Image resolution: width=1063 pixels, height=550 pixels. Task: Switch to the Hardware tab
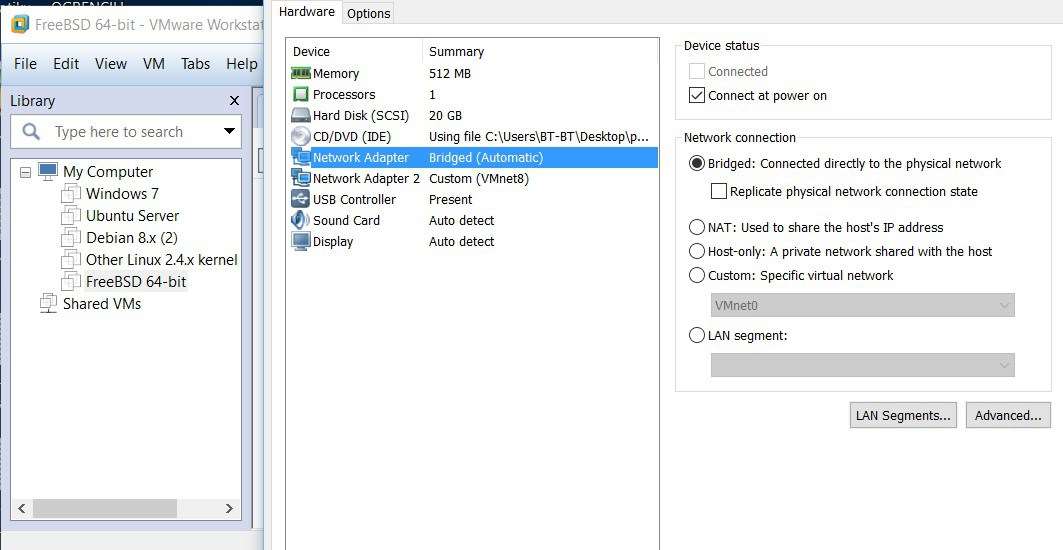(x=306, y=12)
